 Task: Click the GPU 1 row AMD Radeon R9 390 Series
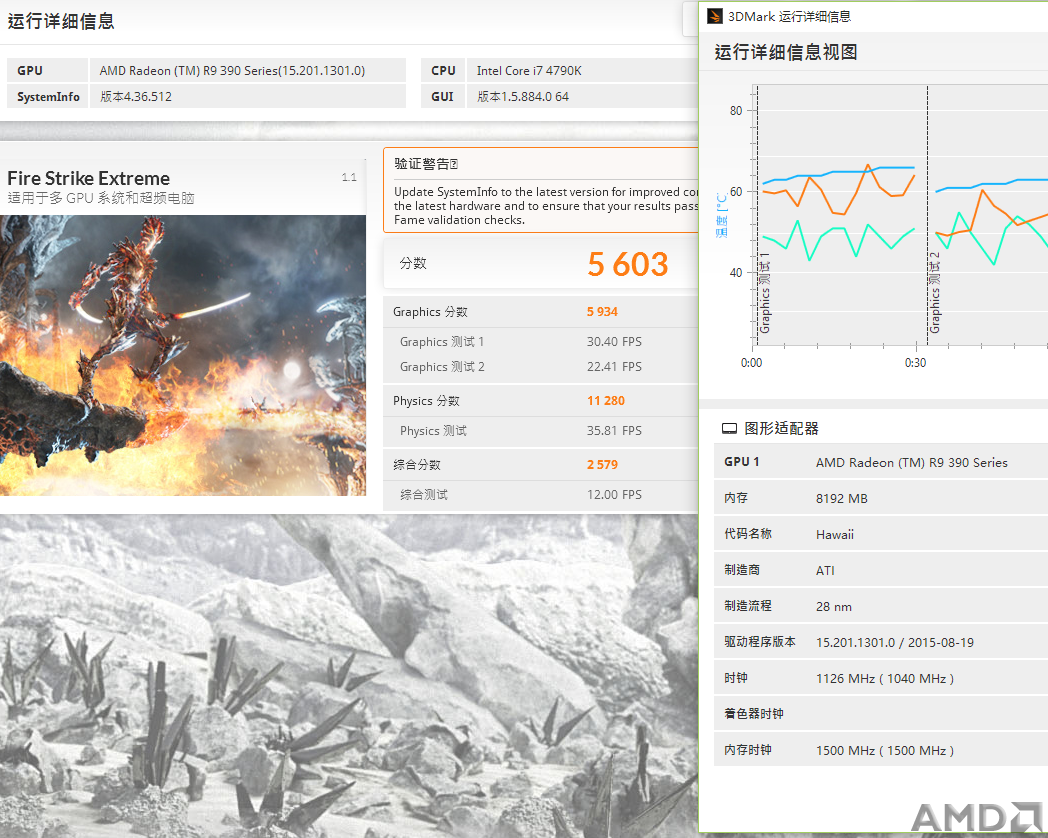point(881,462)
